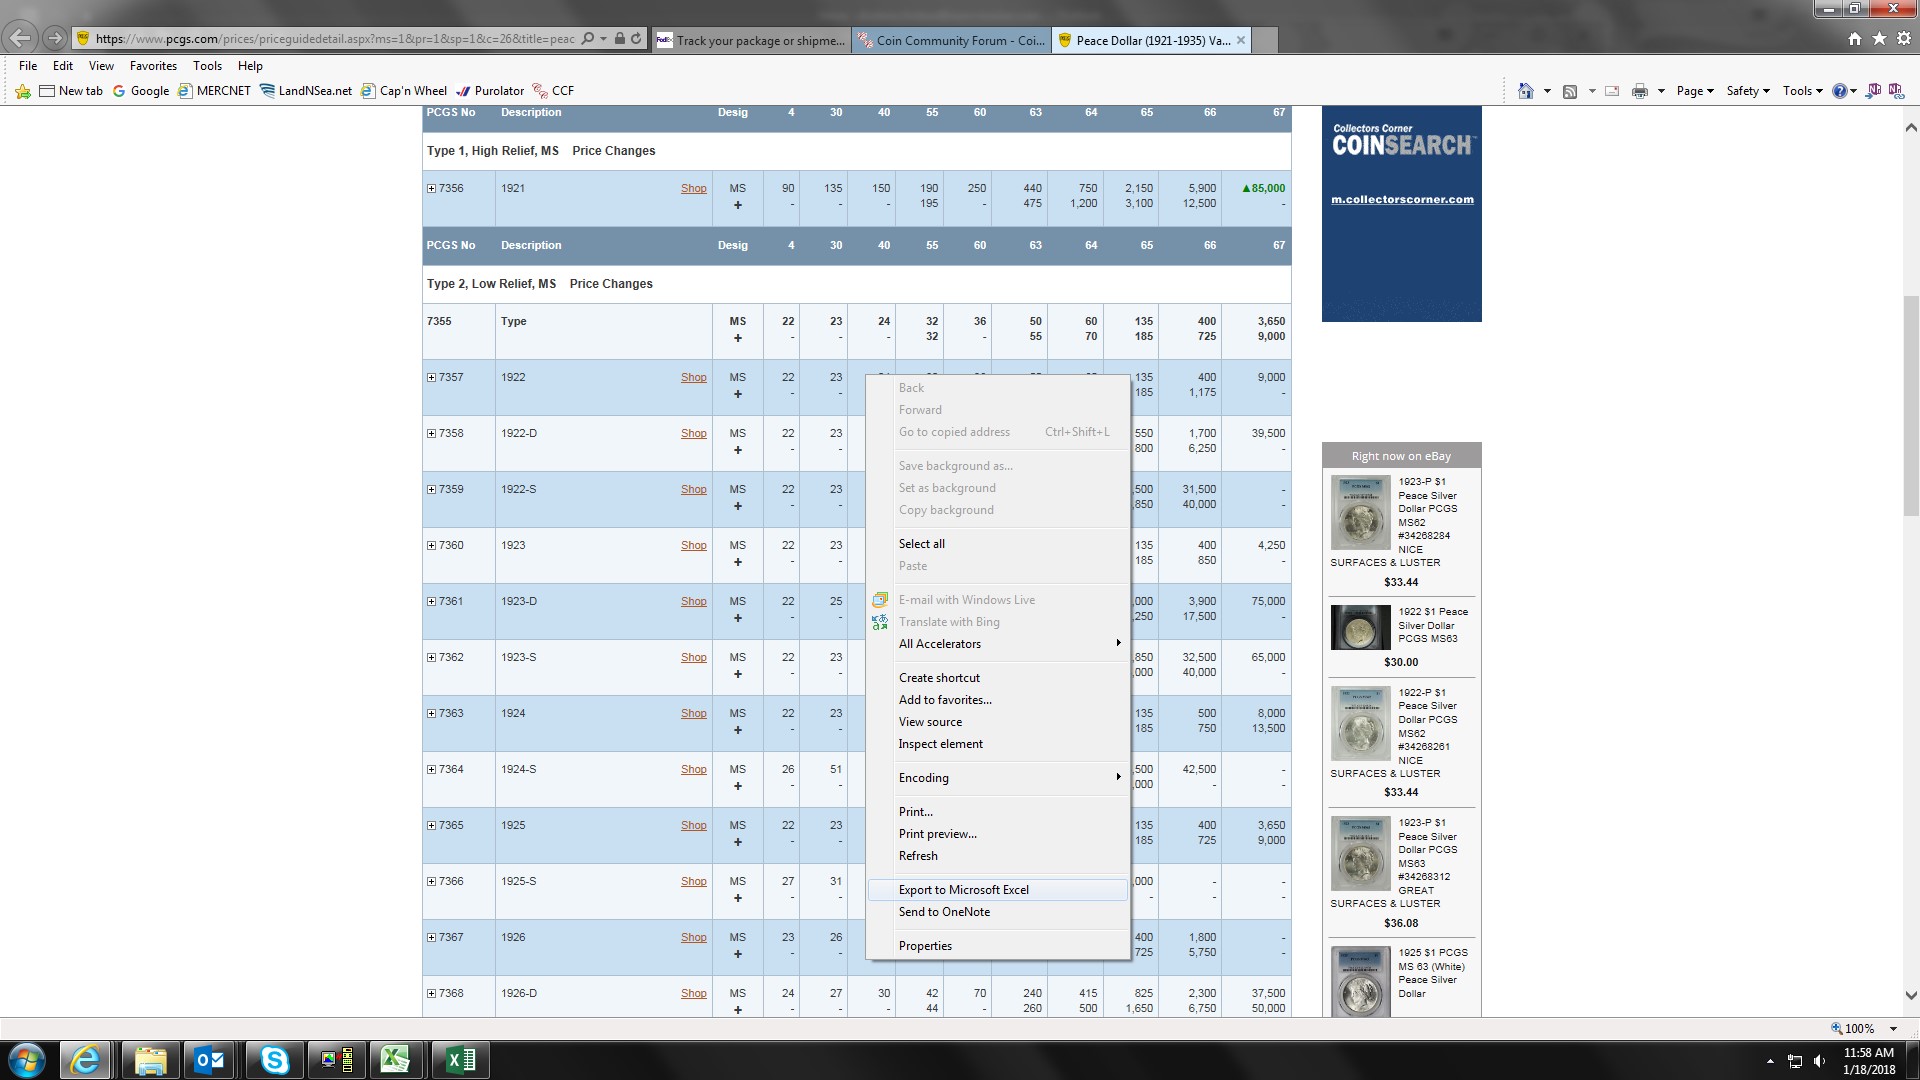Click the RSS feeds icon in command bar

point(1570,91)
